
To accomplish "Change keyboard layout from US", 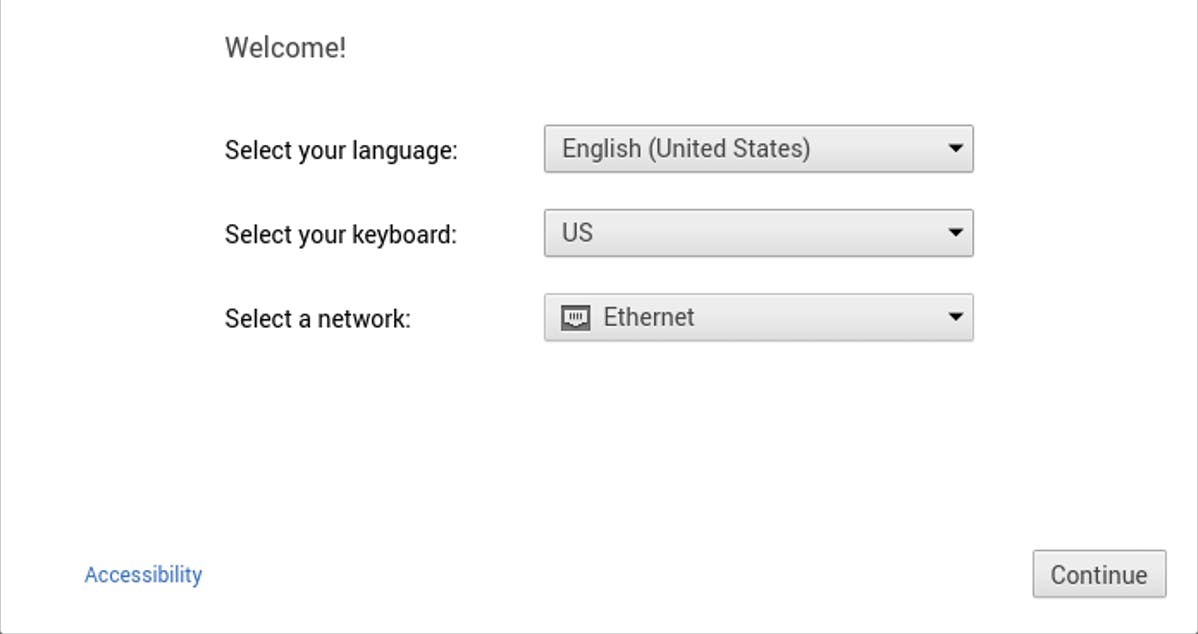I will tap(758, 233).
